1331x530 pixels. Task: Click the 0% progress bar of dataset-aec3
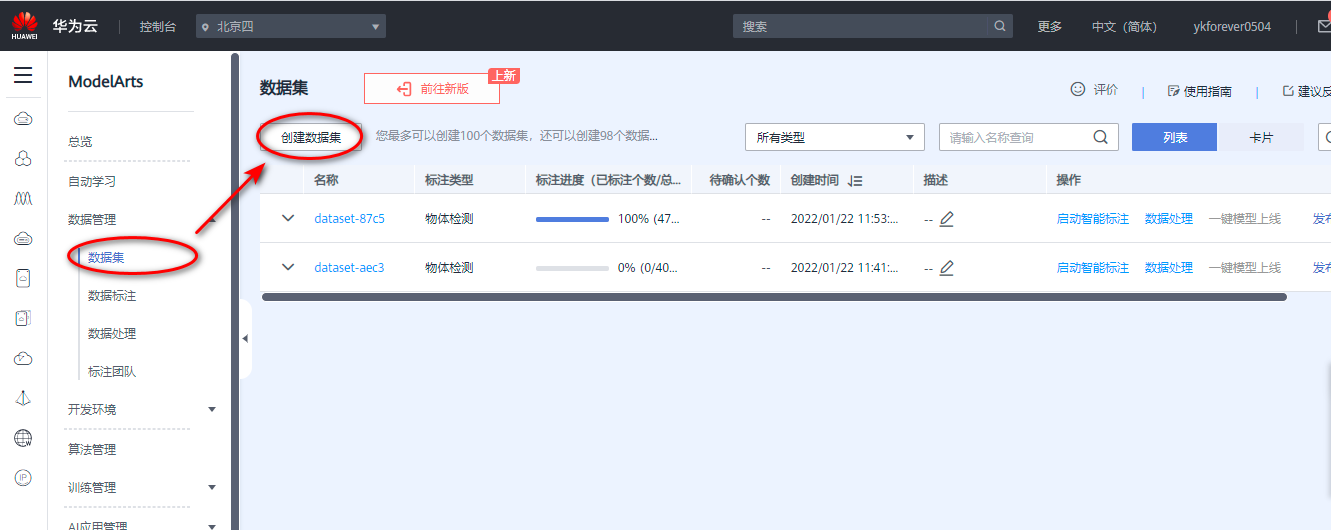(572, 268)
